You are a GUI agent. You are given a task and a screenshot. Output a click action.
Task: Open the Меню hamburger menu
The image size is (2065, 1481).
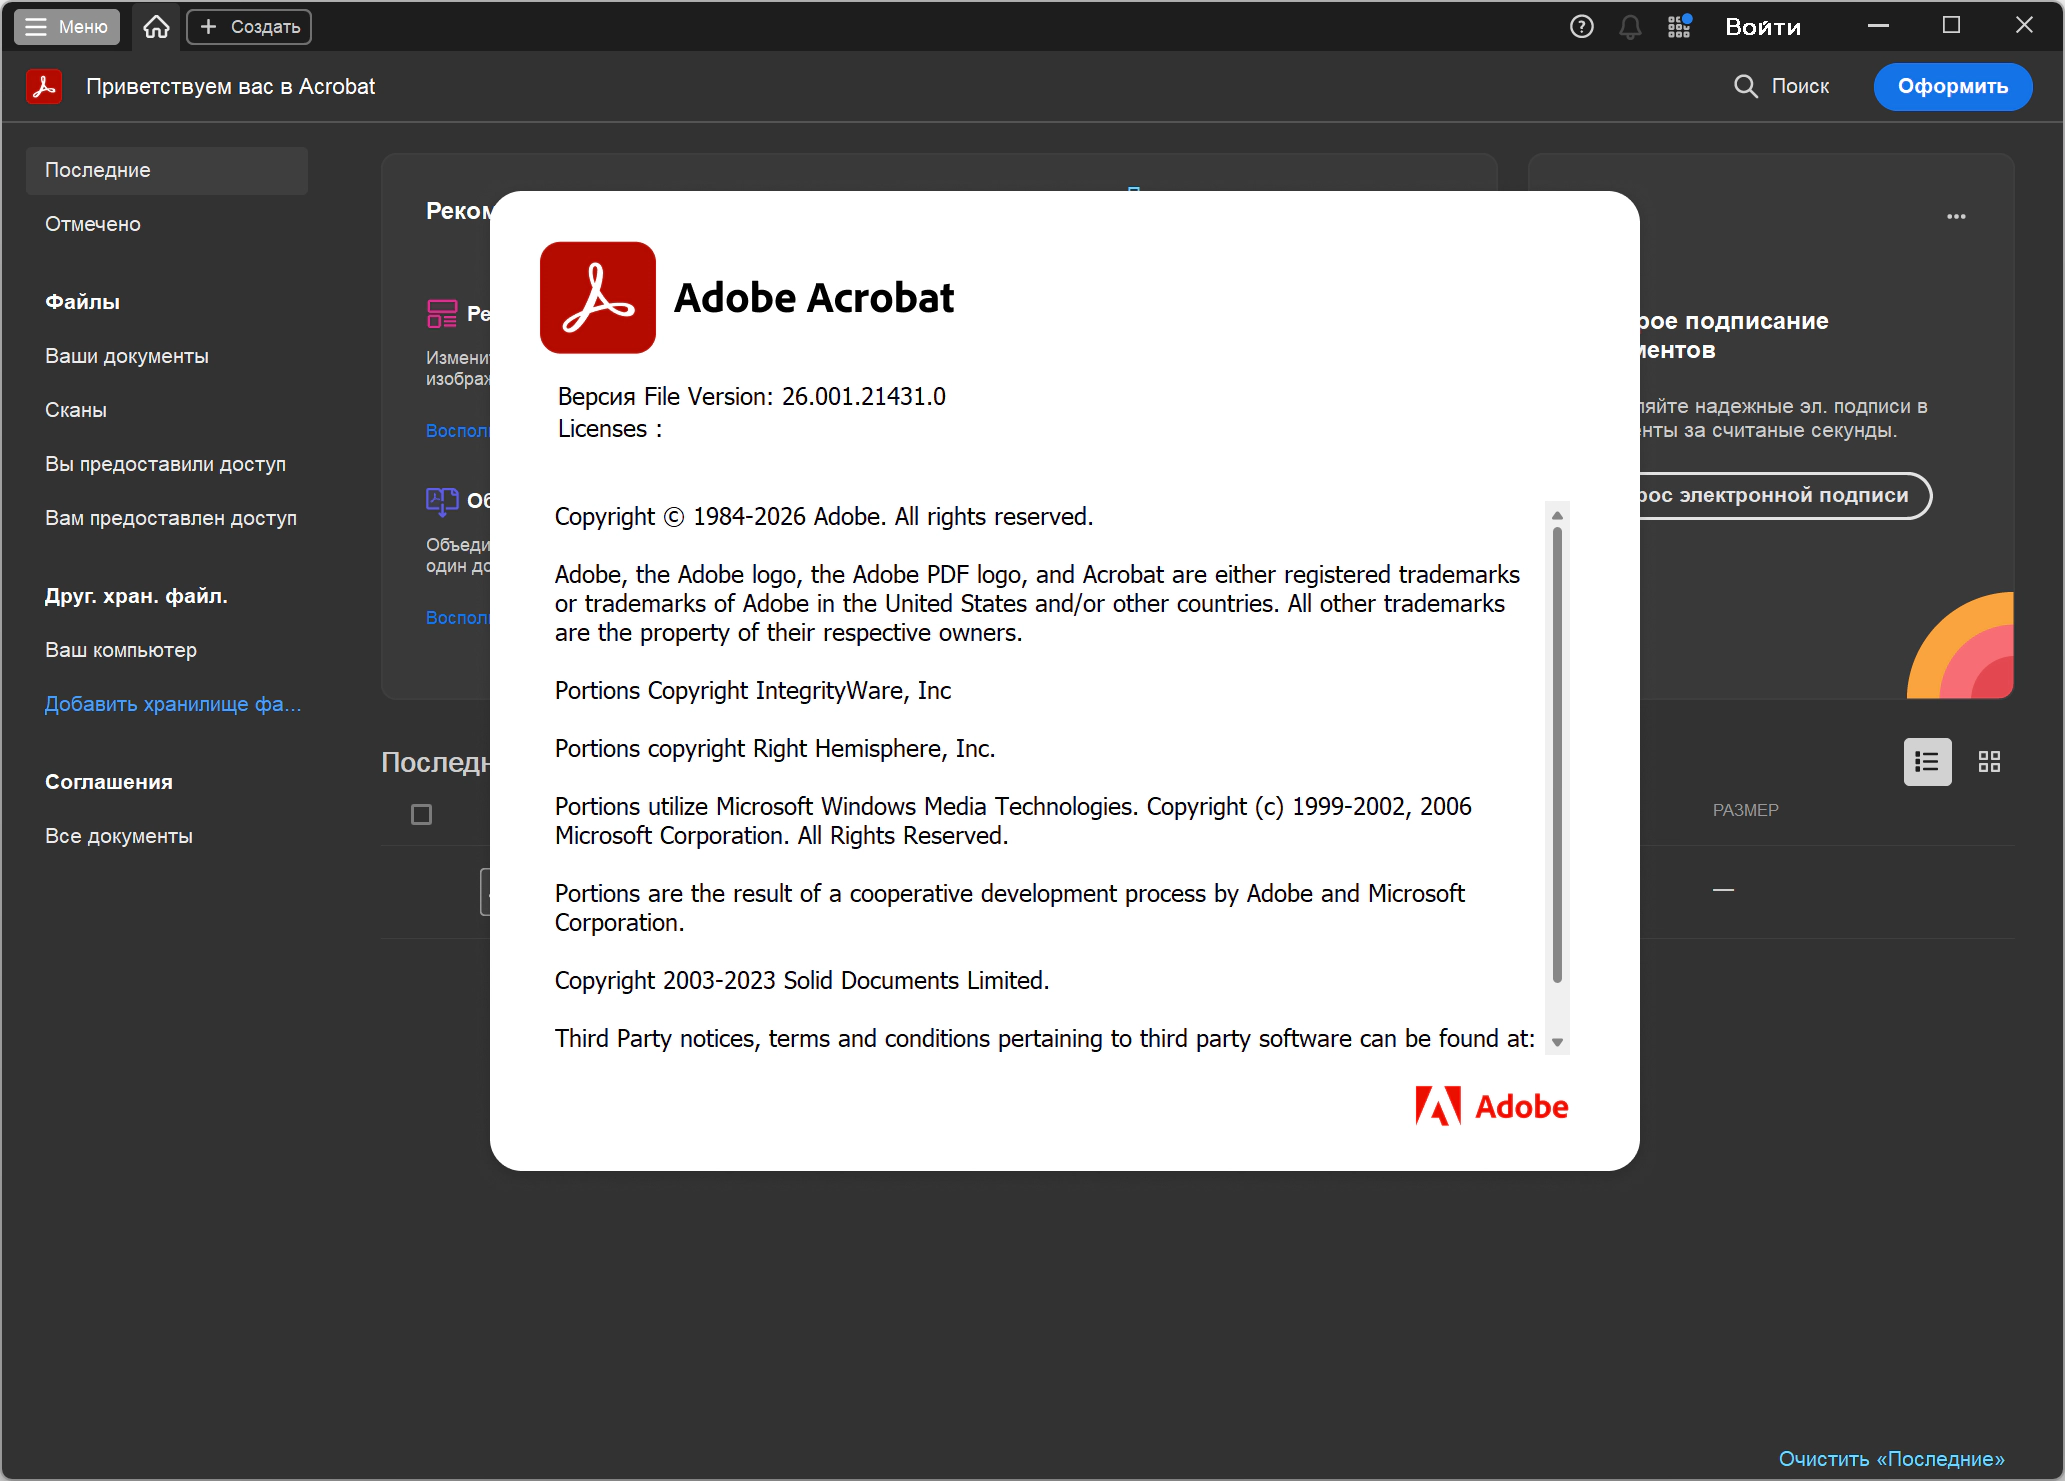tap(66, 27)
